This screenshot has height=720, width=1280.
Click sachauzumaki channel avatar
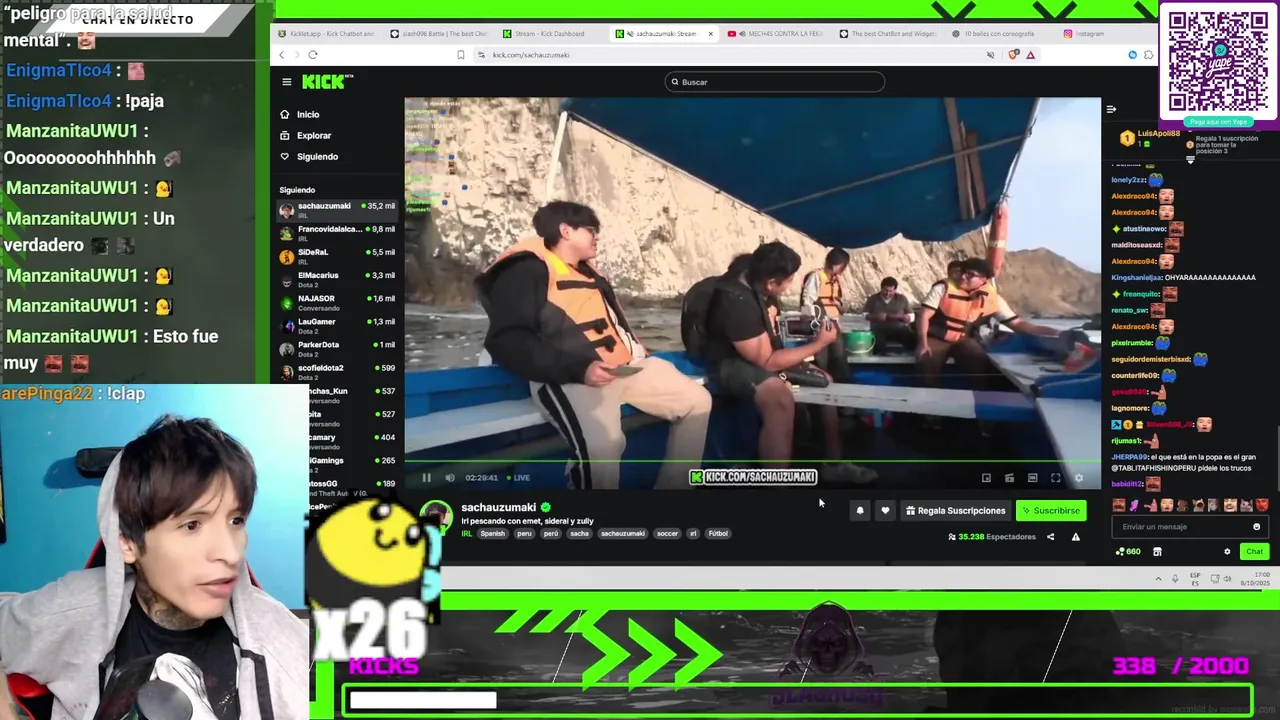pos(436,518)
